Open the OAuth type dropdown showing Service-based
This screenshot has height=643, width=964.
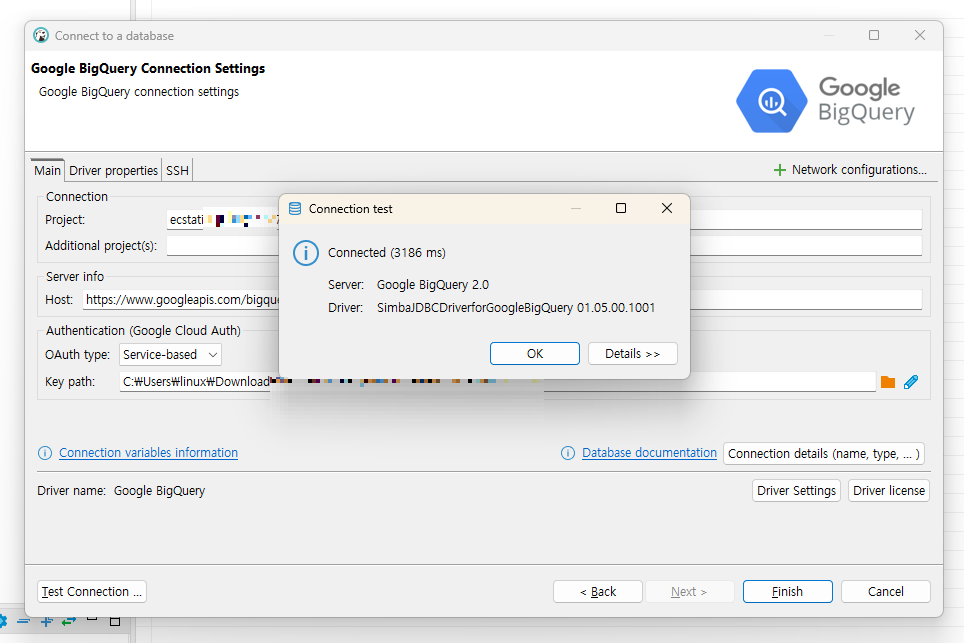[170, 355]
